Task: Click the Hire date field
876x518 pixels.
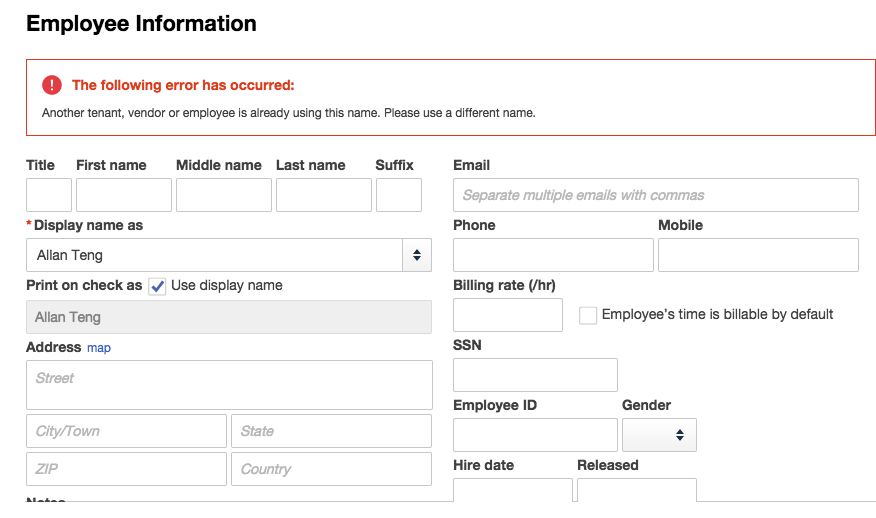Action: click(513, 490)
